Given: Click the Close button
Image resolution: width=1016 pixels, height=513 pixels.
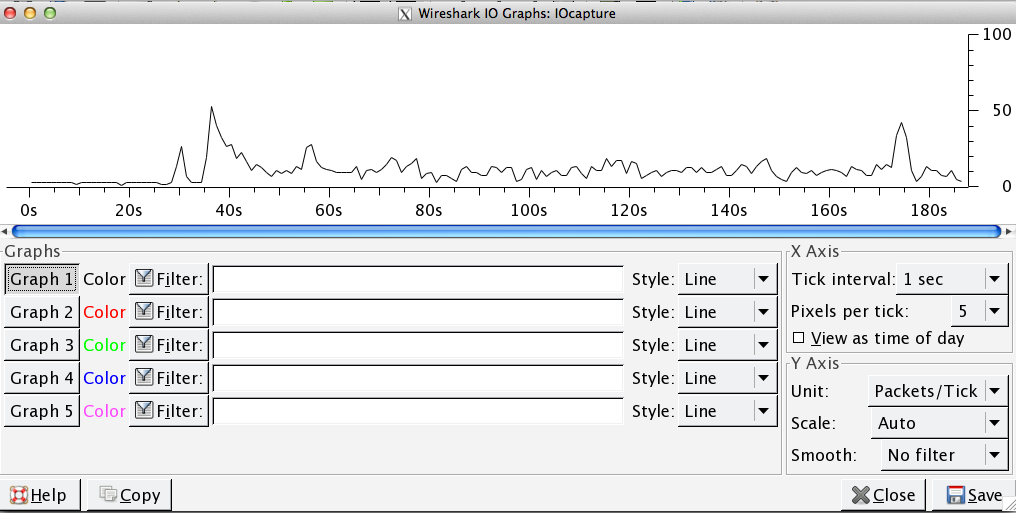Looking at the screenshot, I should coord(883,496).
